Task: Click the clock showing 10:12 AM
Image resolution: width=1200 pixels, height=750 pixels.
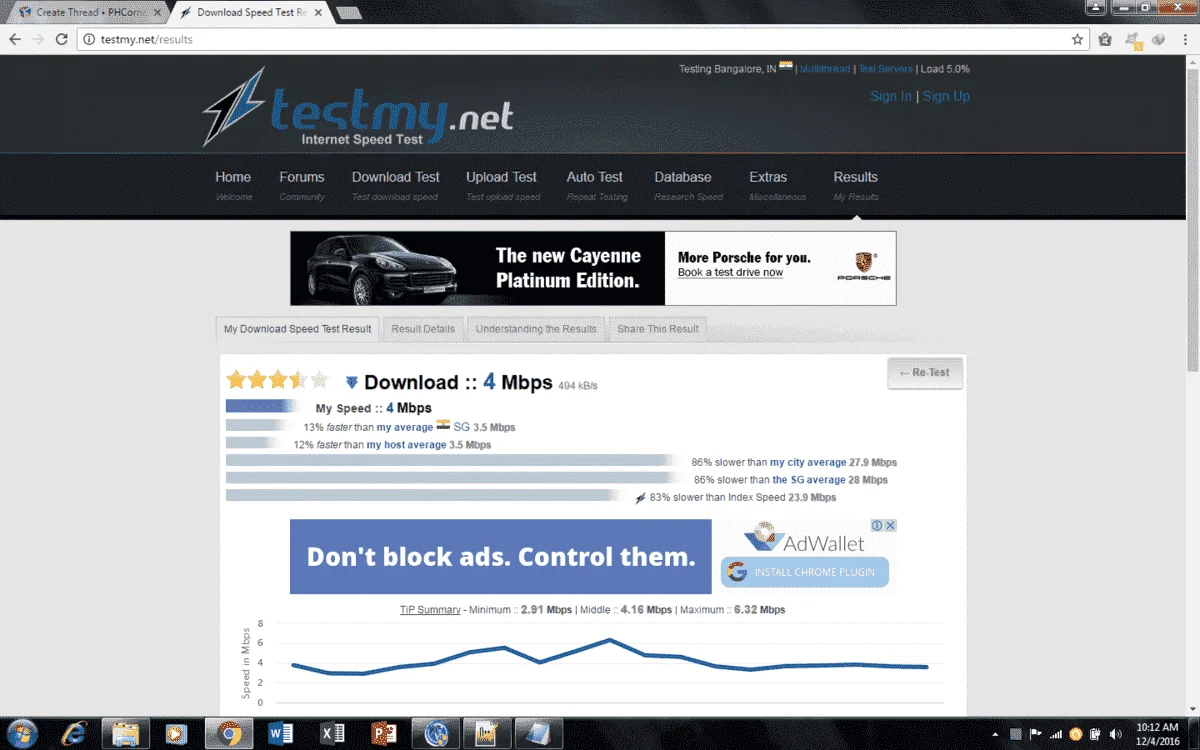Action: (x=1157, y=727)
